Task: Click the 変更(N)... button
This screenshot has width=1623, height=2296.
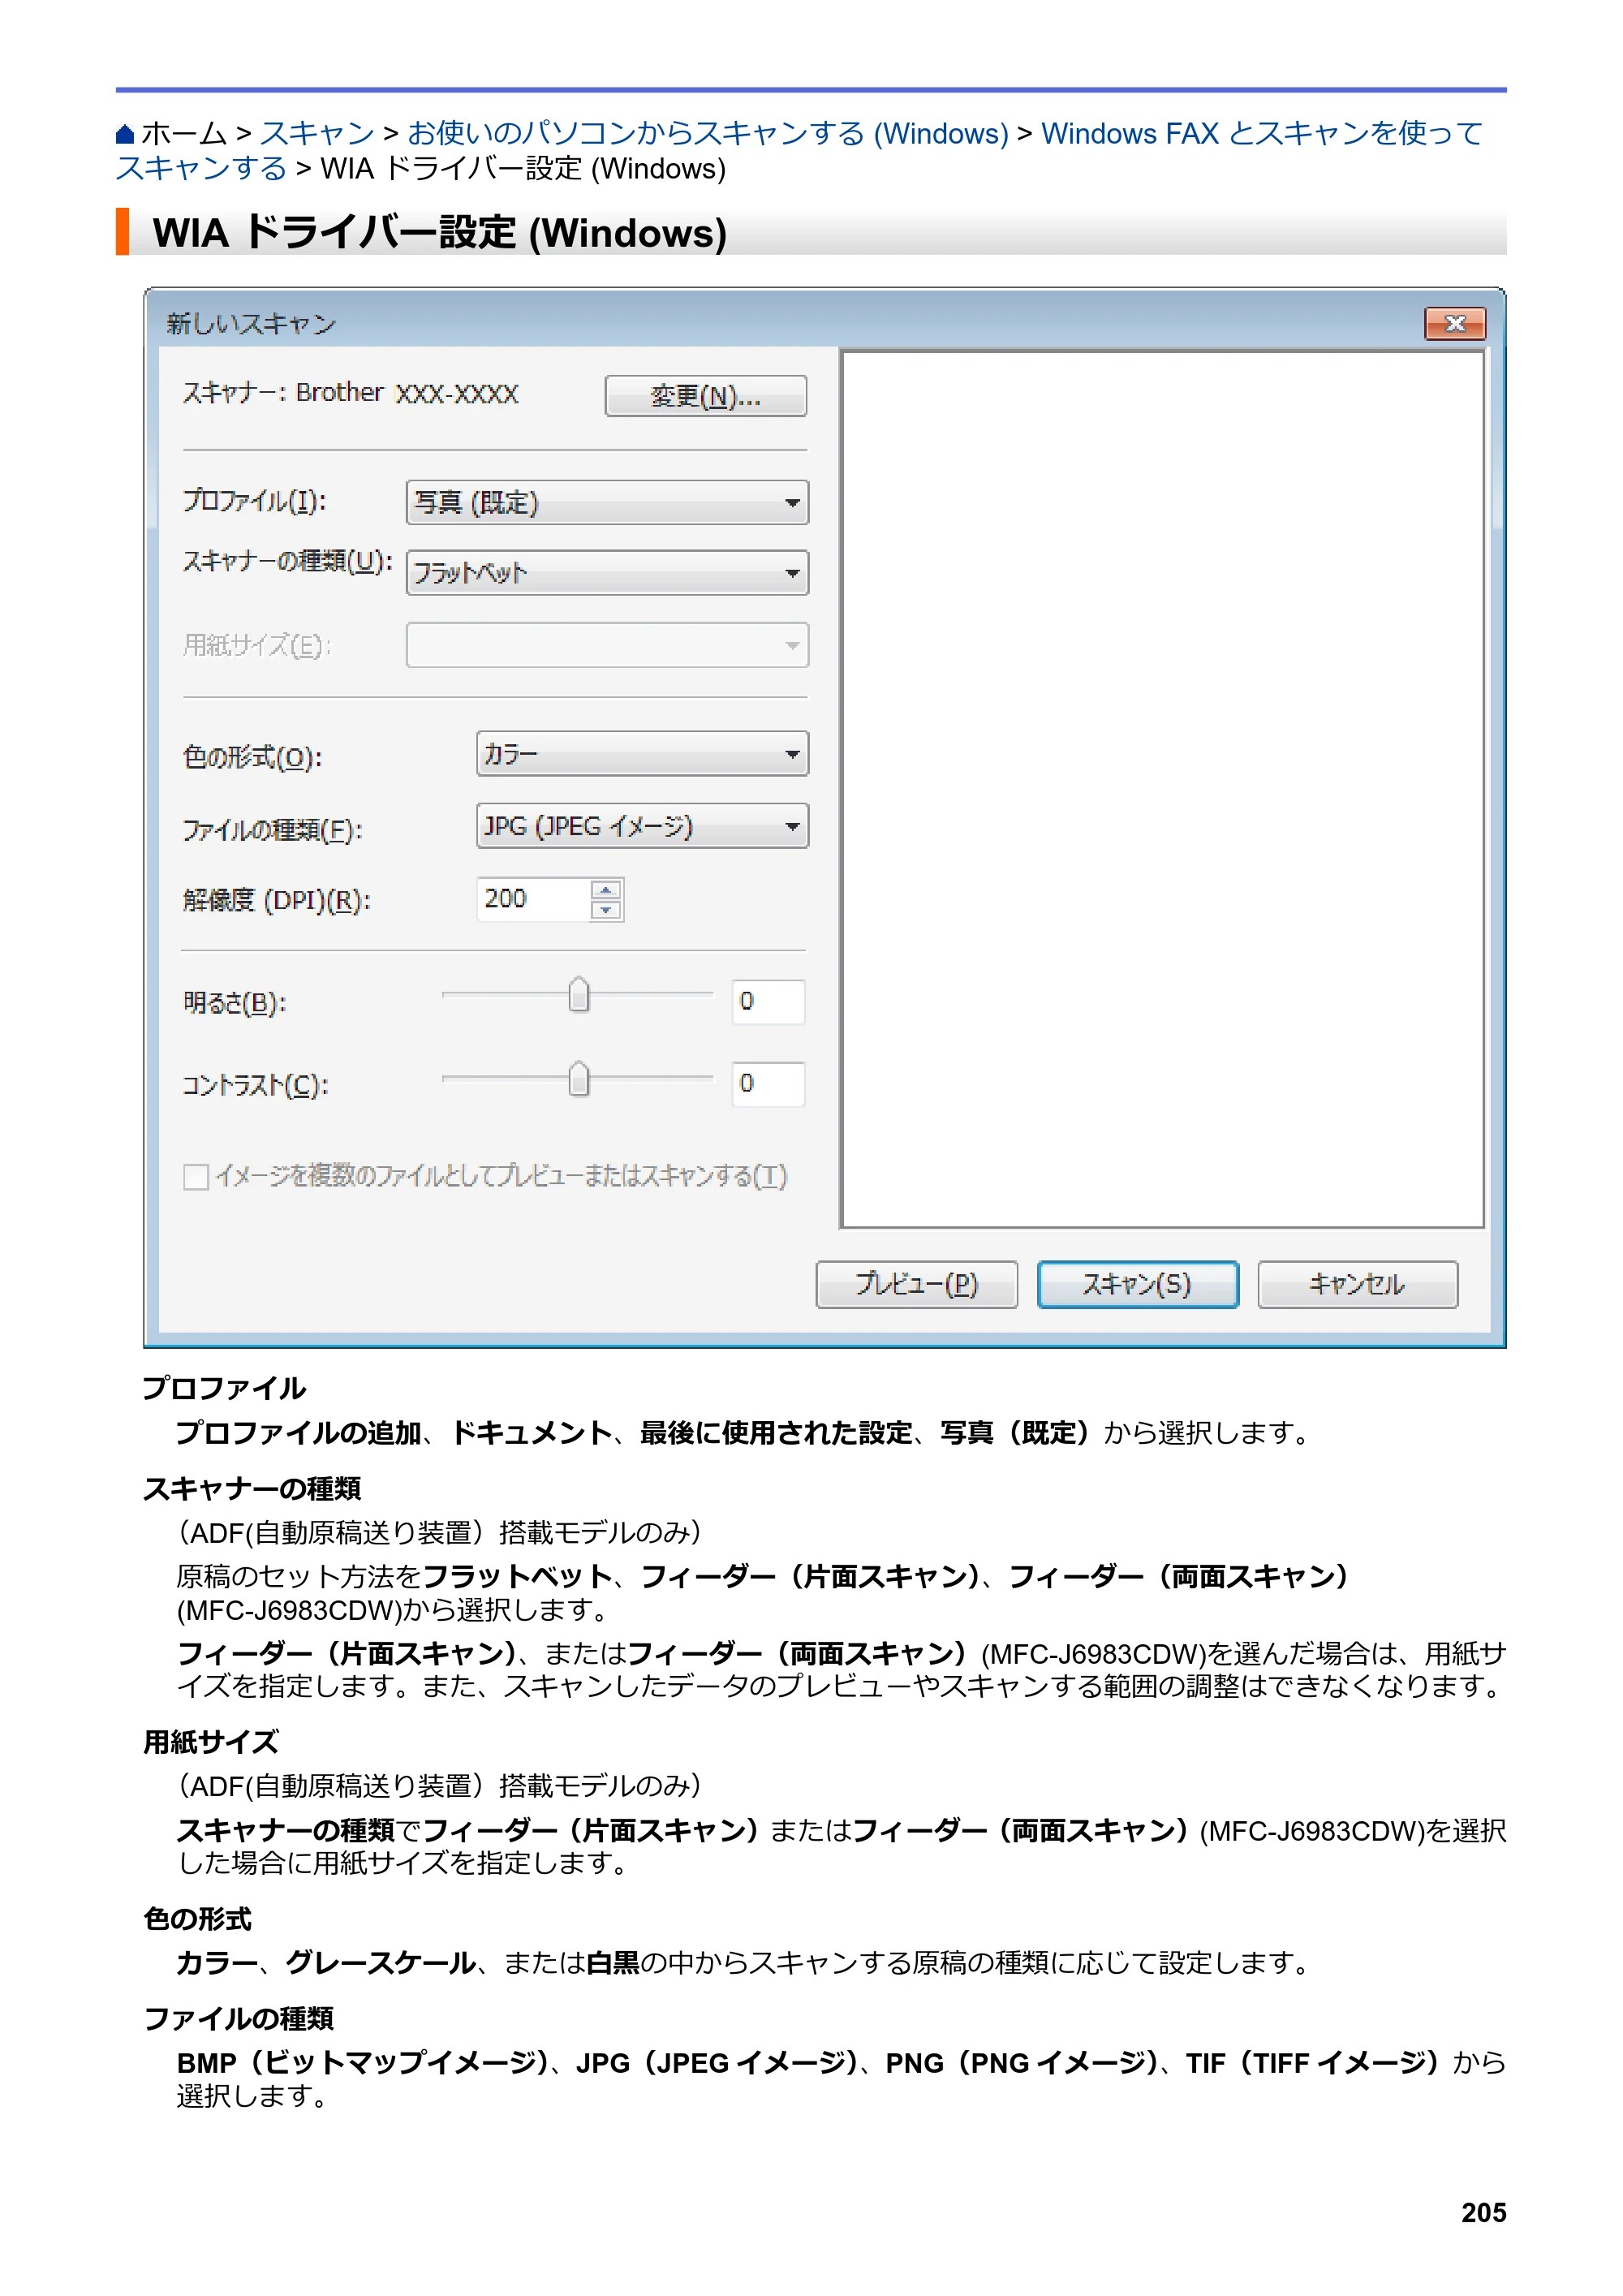Action: pyautogui.click(x=705, y=396)
